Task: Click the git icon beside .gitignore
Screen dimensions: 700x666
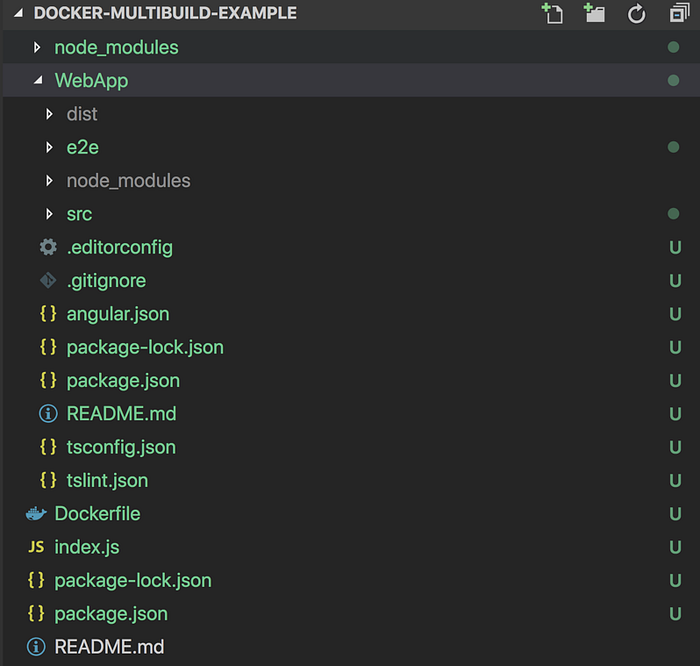Action: click(48, 281)
